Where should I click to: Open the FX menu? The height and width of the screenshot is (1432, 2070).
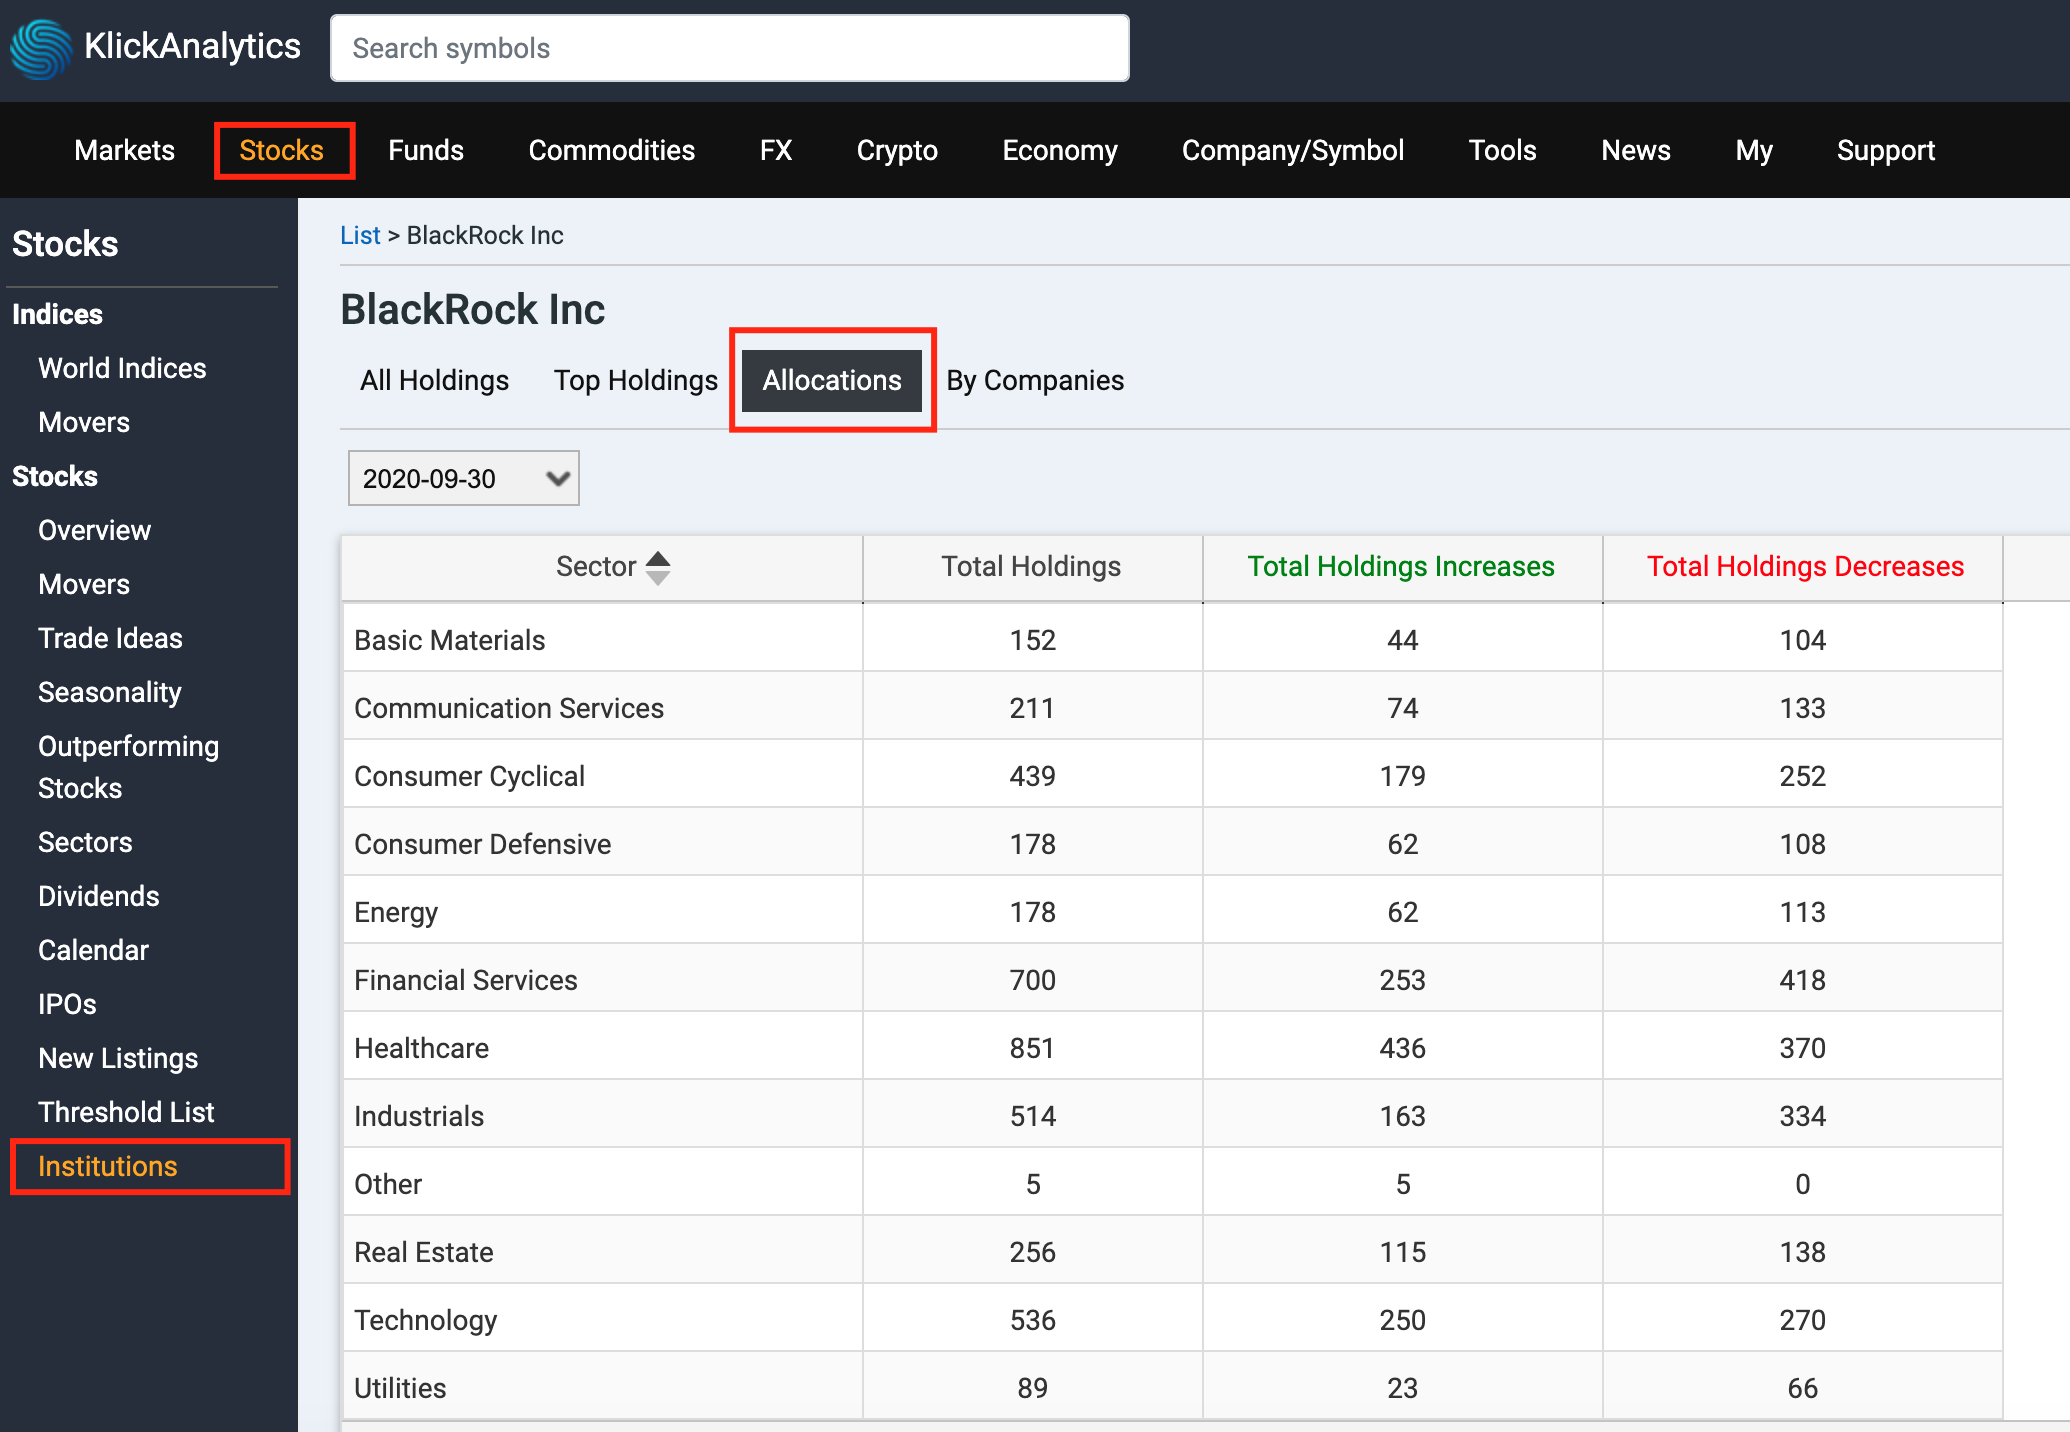pyautogui.click(x=776, y=150)
